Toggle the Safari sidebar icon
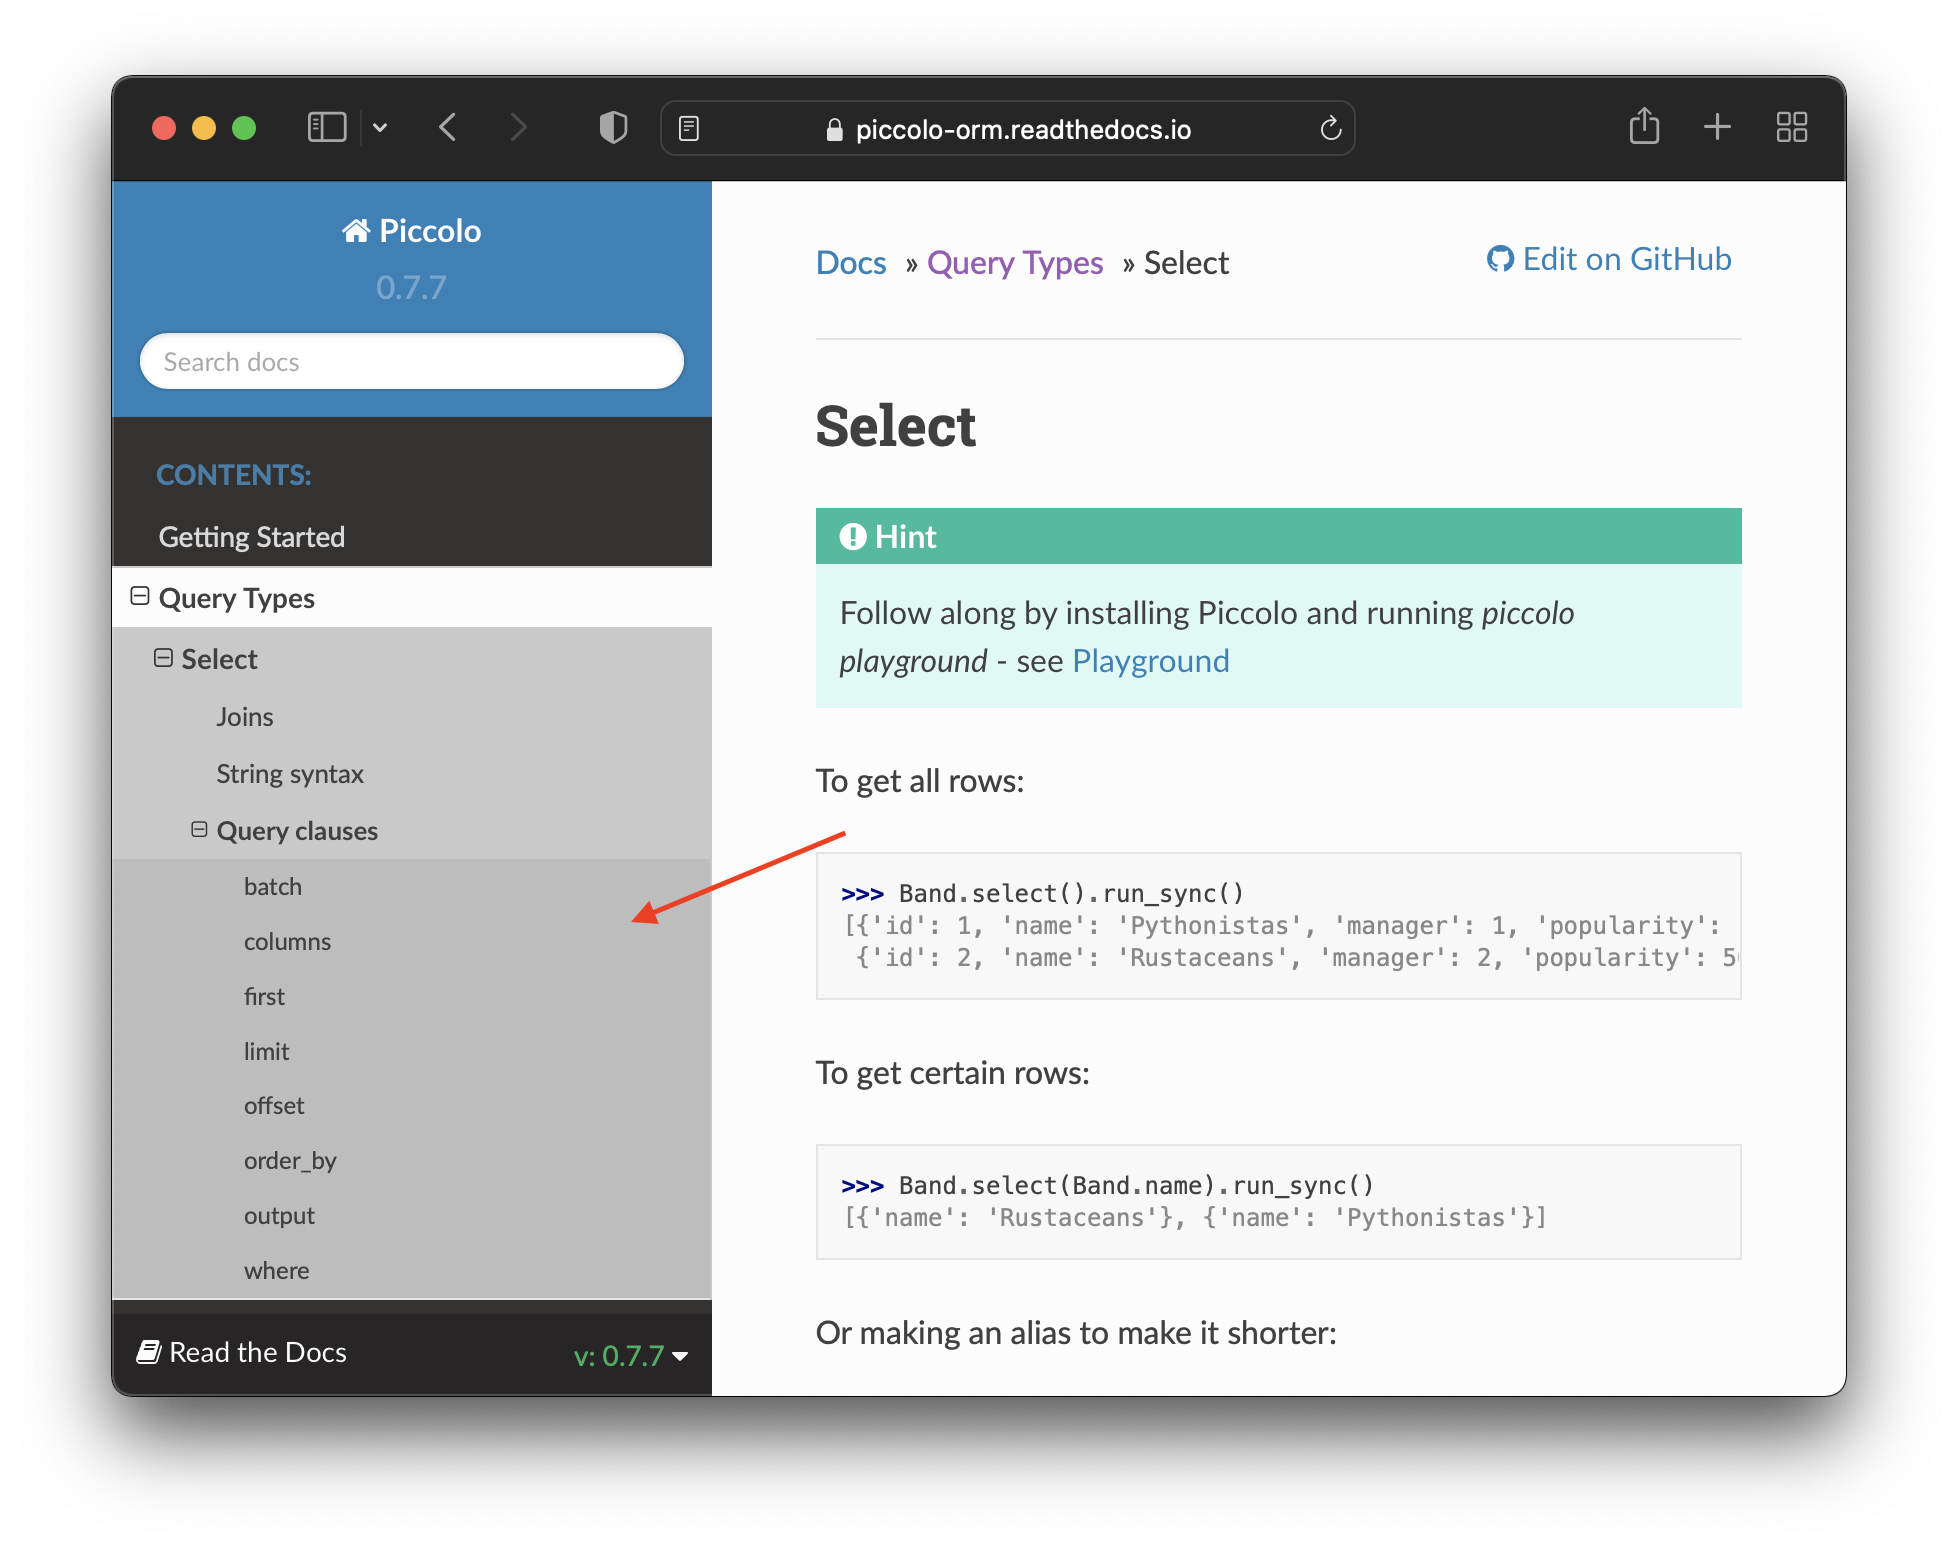The height and width of the screenshot is (1544, 1958). pos(327,128)
